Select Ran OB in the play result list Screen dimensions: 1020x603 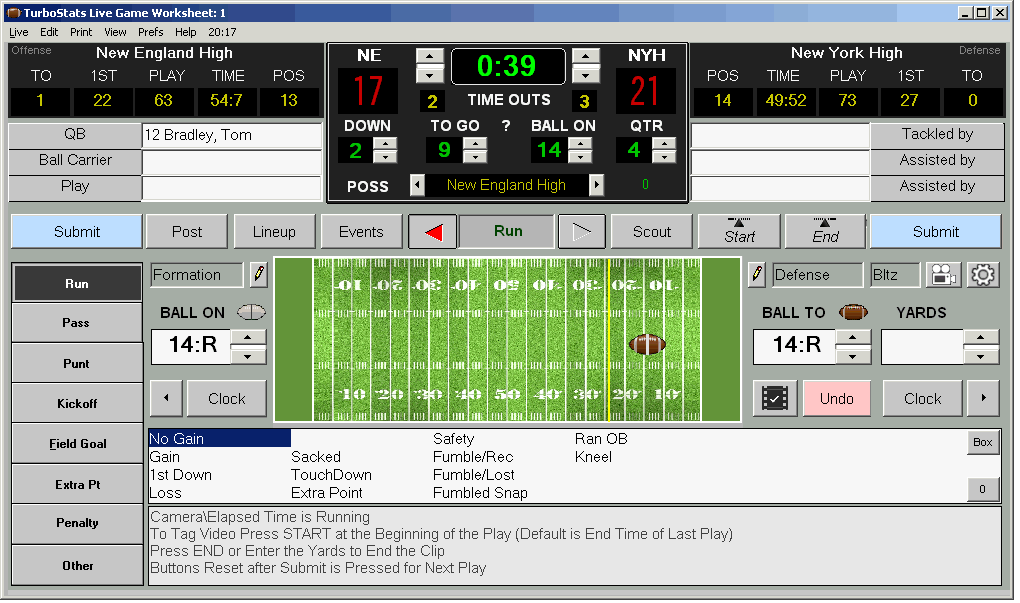[601, 439]
